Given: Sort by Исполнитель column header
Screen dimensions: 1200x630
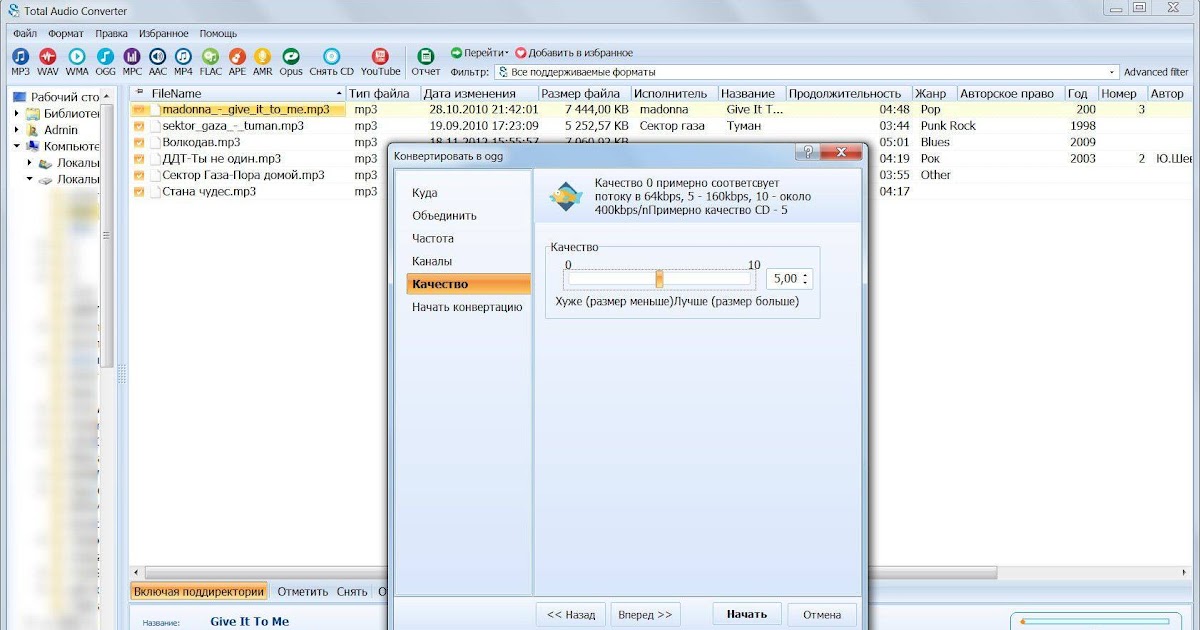Looking at the screenshot, I should pos(674,94).
